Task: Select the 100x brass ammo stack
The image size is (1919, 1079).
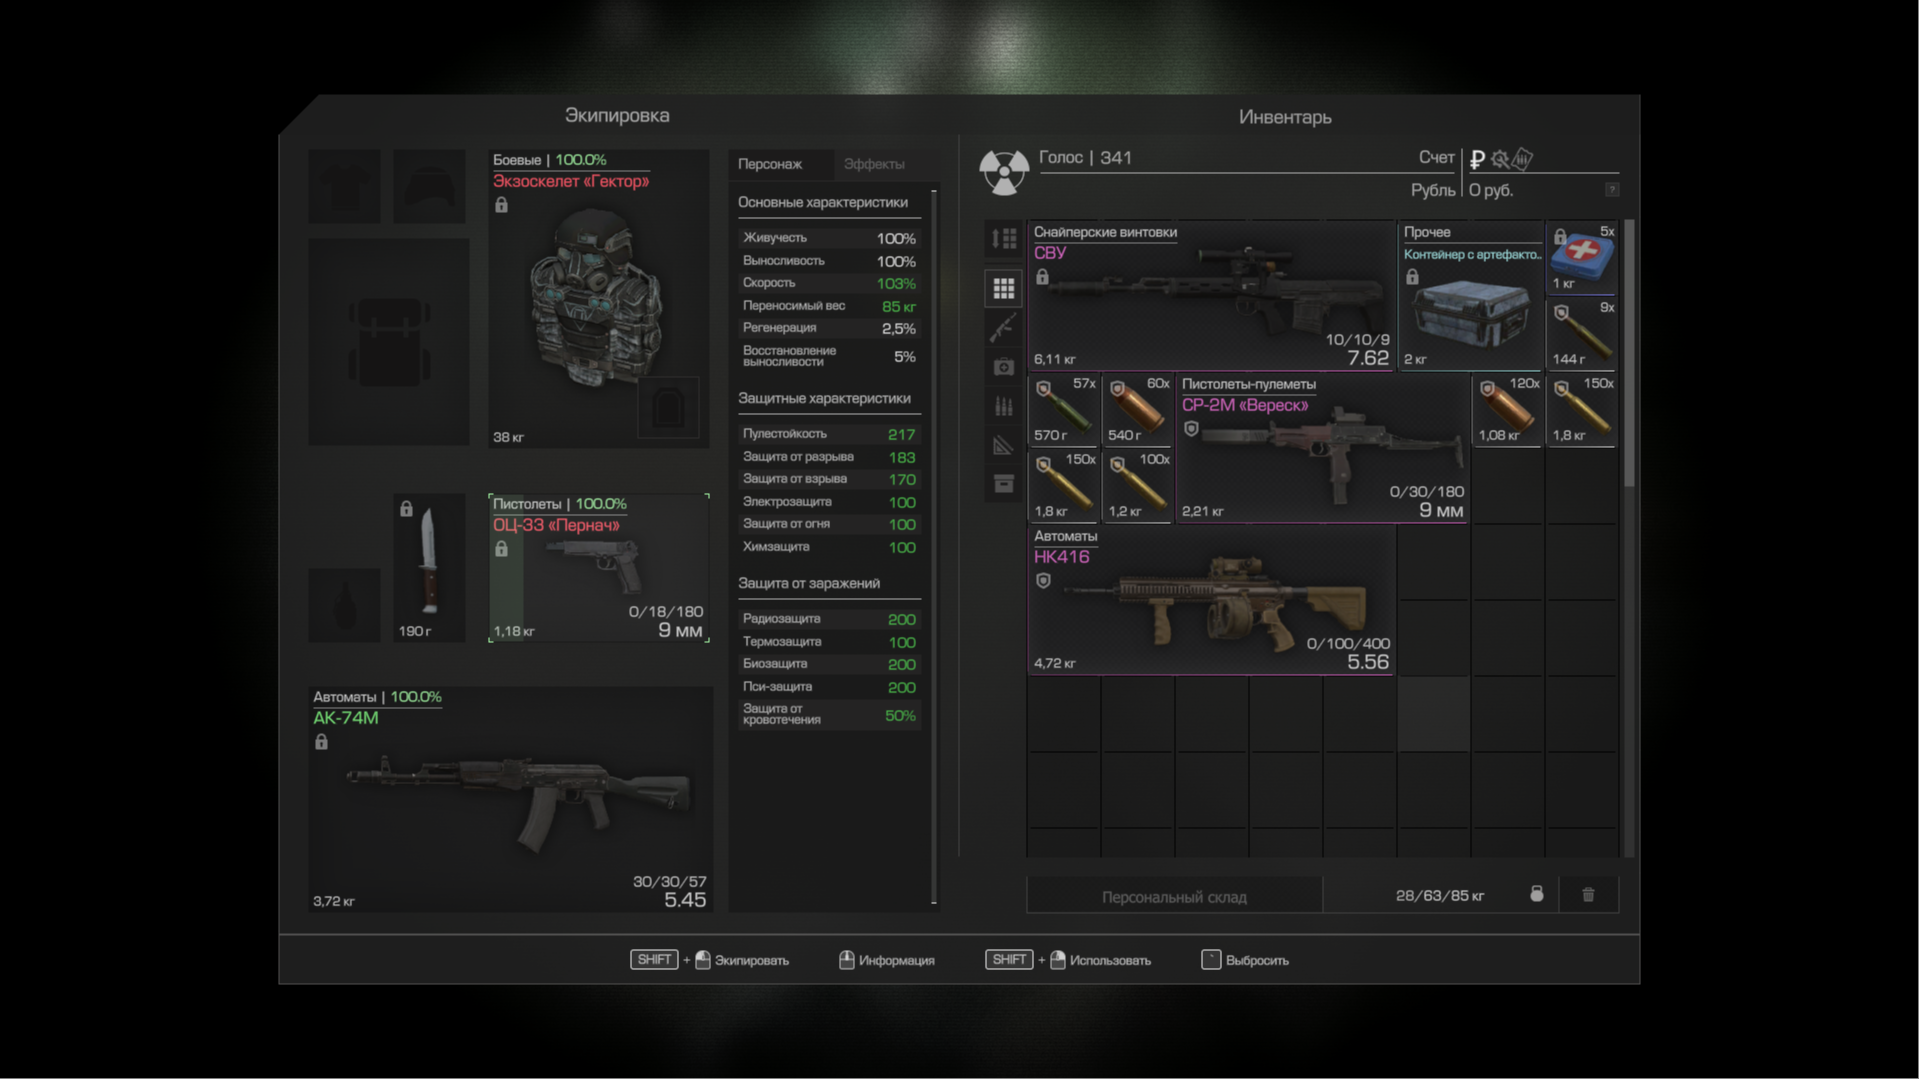Action: tap(1138, 486)
